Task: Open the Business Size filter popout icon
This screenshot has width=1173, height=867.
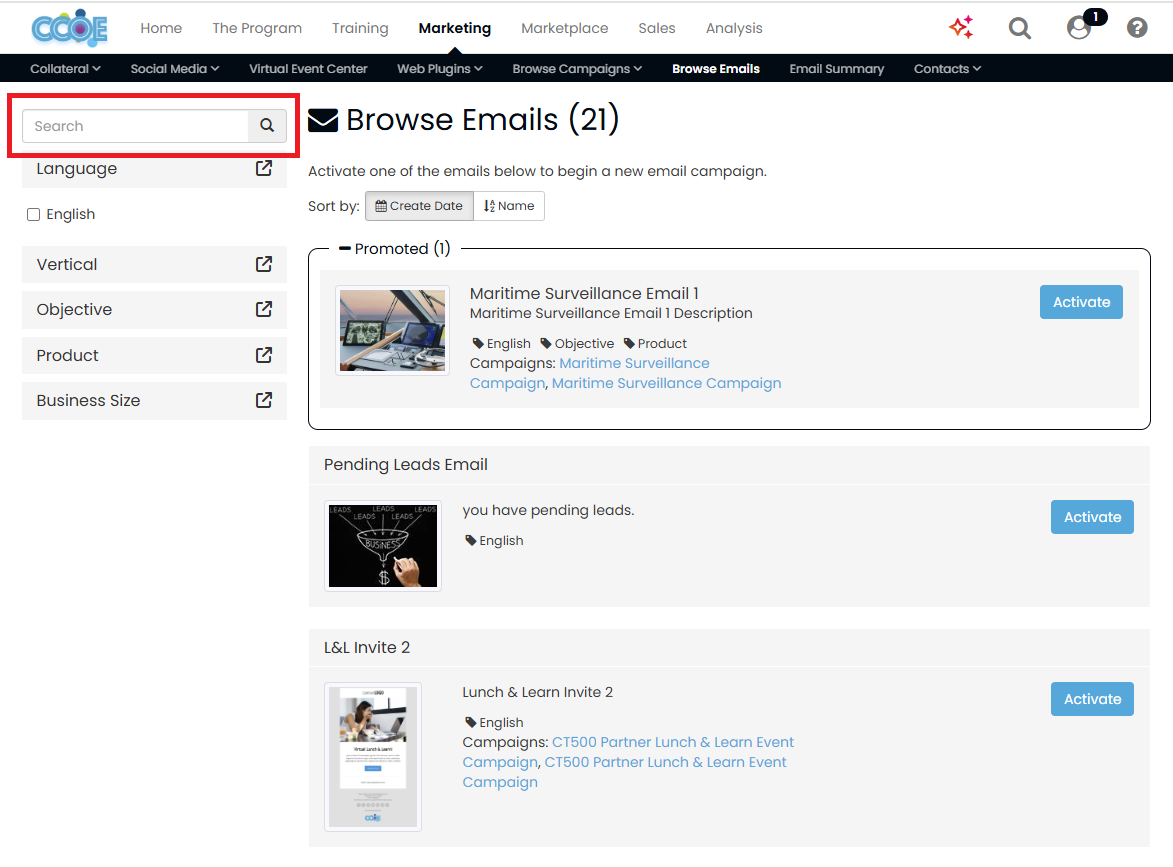Action: [263, 400]
